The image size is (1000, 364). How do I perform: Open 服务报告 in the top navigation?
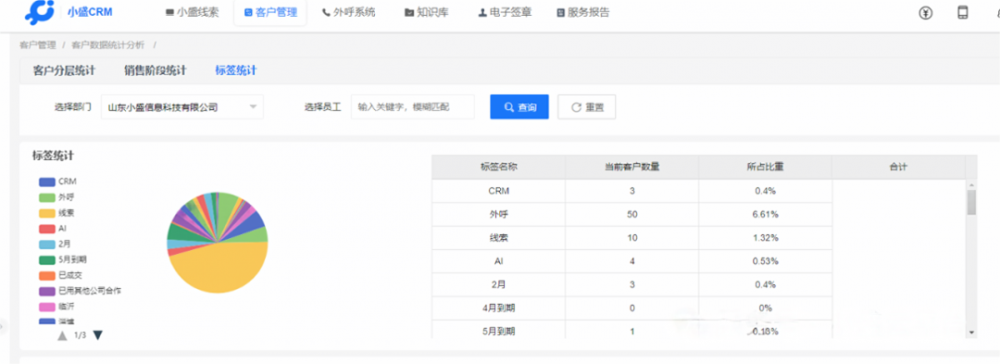coord(583,12)
